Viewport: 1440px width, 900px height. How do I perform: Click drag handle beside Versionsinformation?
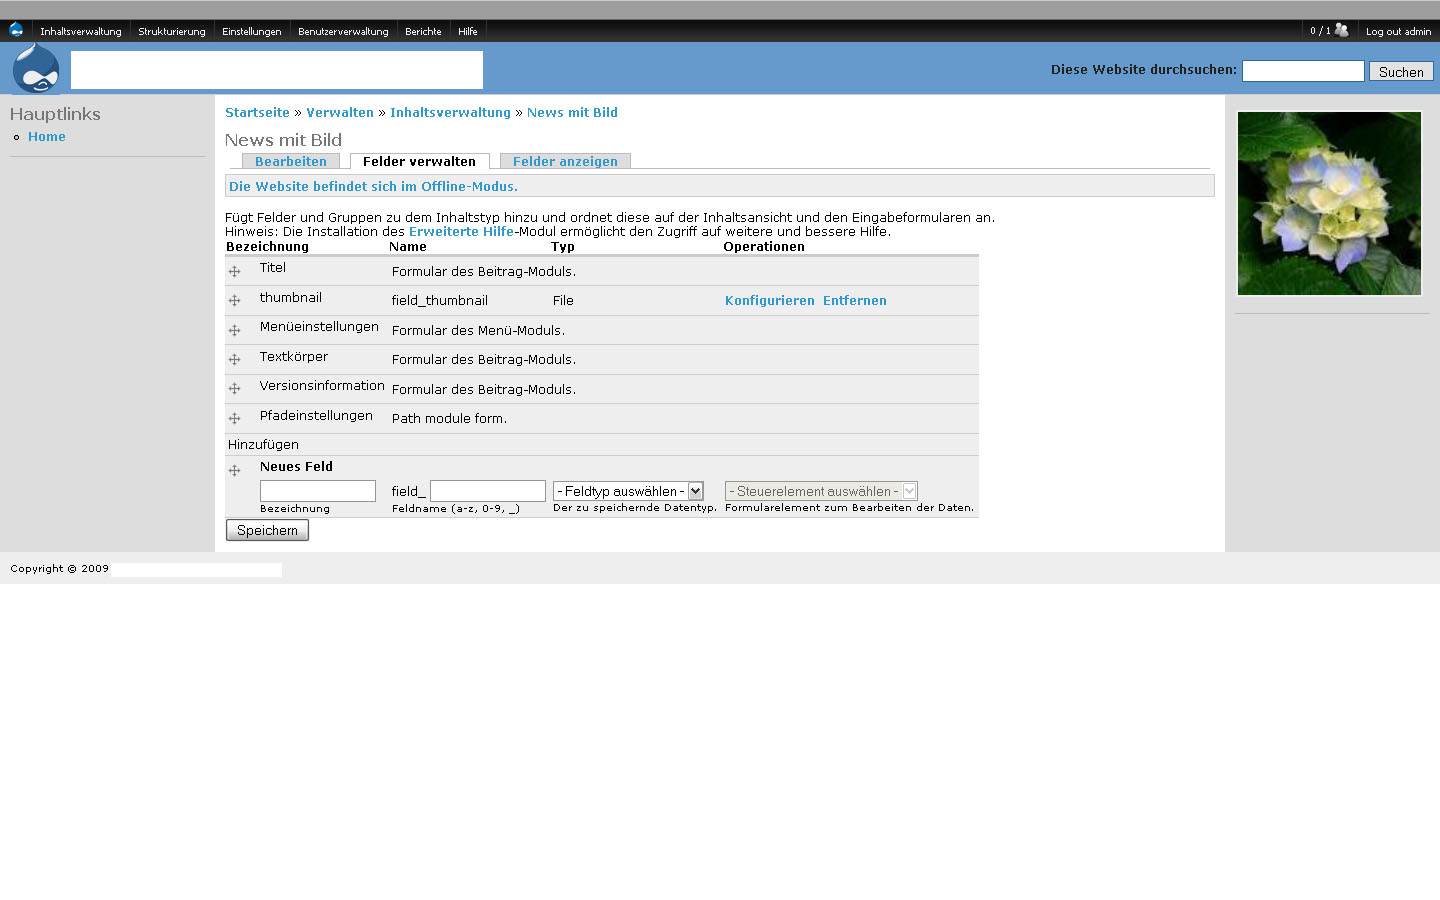tap(234, 389)
